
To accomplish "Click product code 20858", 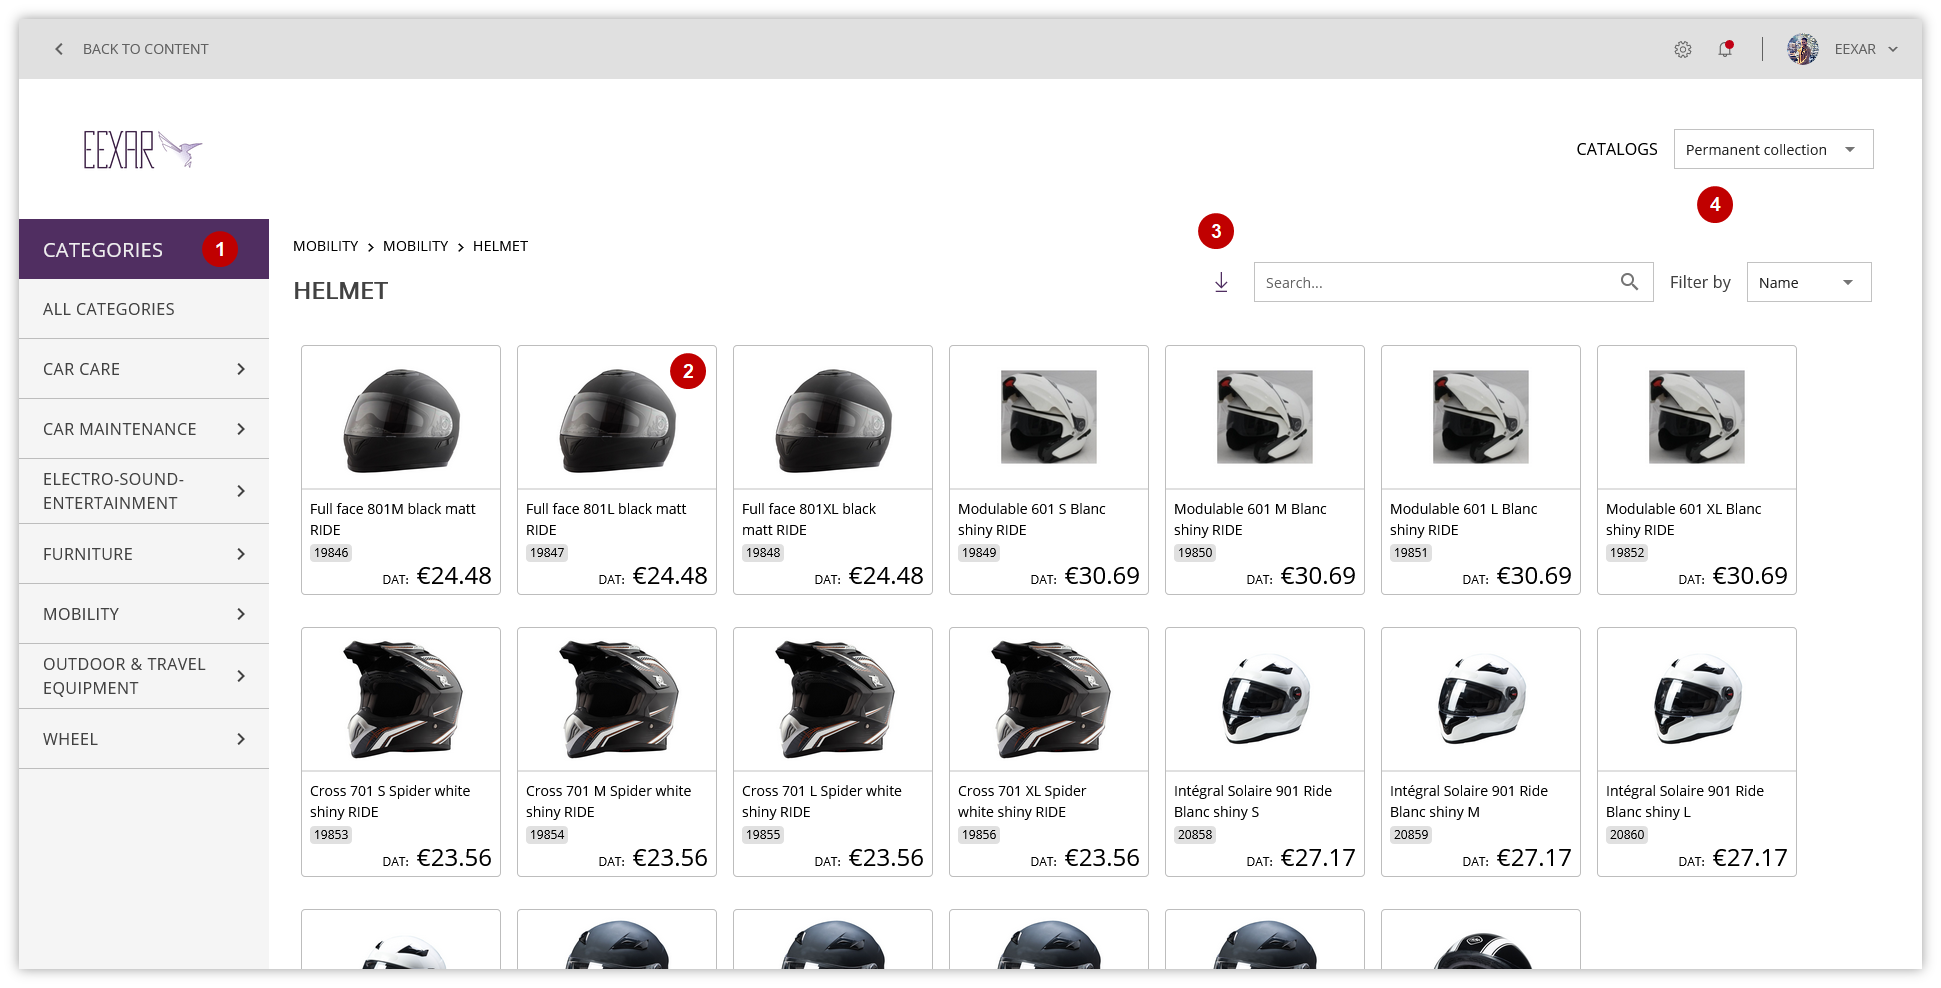I will coord(1195,835).
